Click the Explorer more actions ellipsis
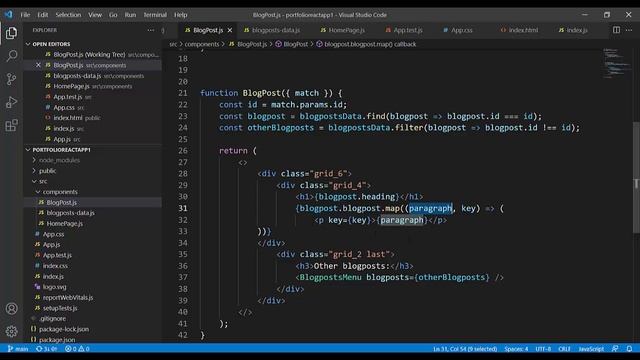The image size is (640, 360). (151, 30)
